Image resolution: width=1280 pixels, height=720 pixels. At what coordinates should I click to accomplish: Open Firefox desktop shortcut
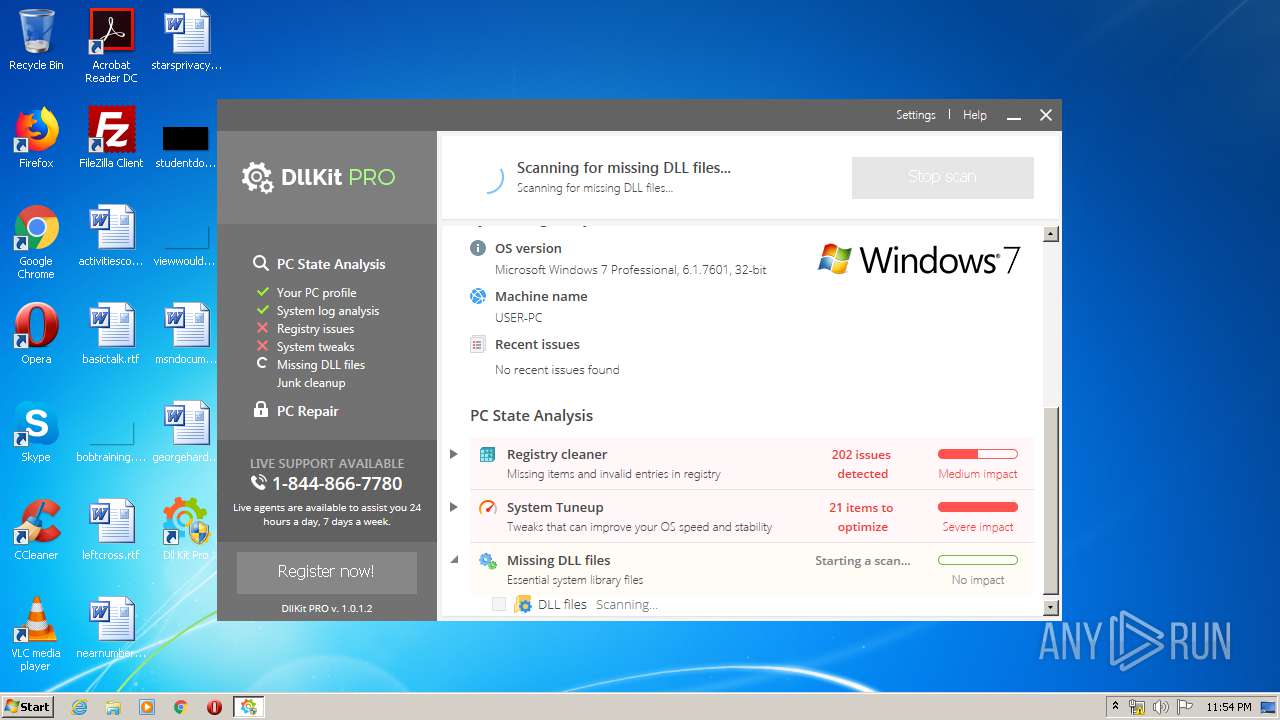click(36, 138)
